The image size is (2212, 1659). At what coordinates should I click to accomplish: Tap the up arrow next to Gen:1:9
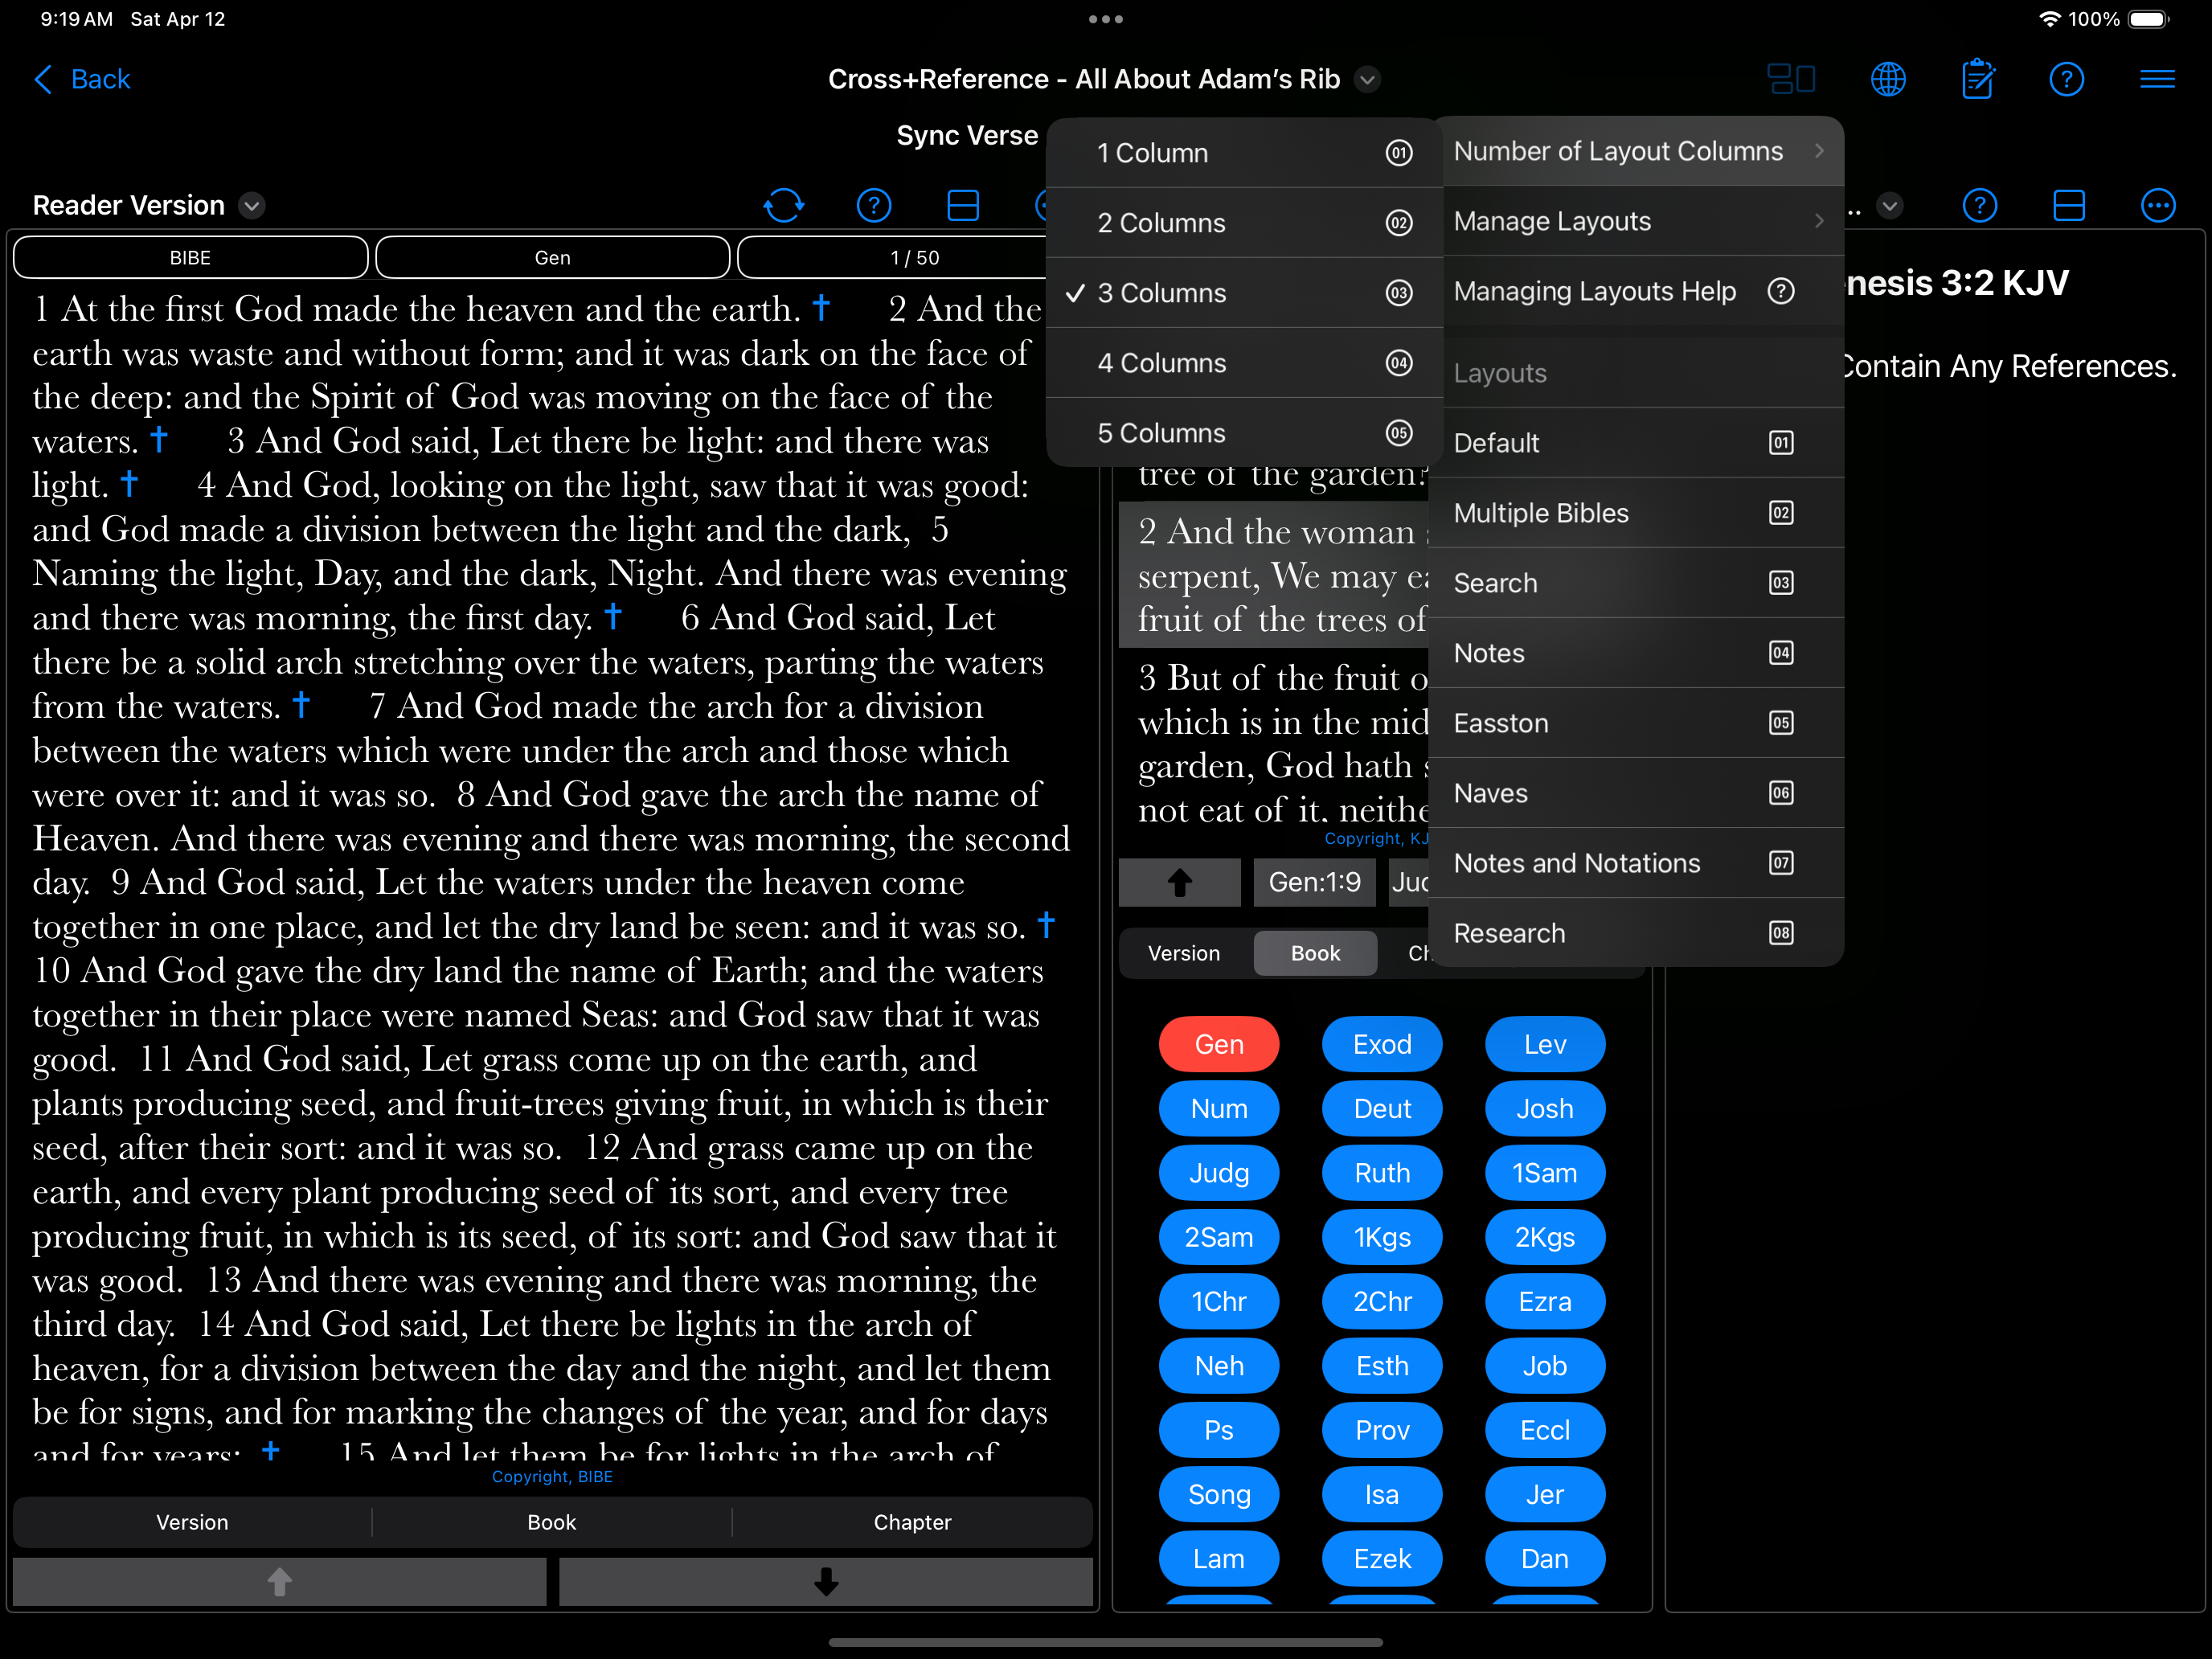[x=1180, y=882]
